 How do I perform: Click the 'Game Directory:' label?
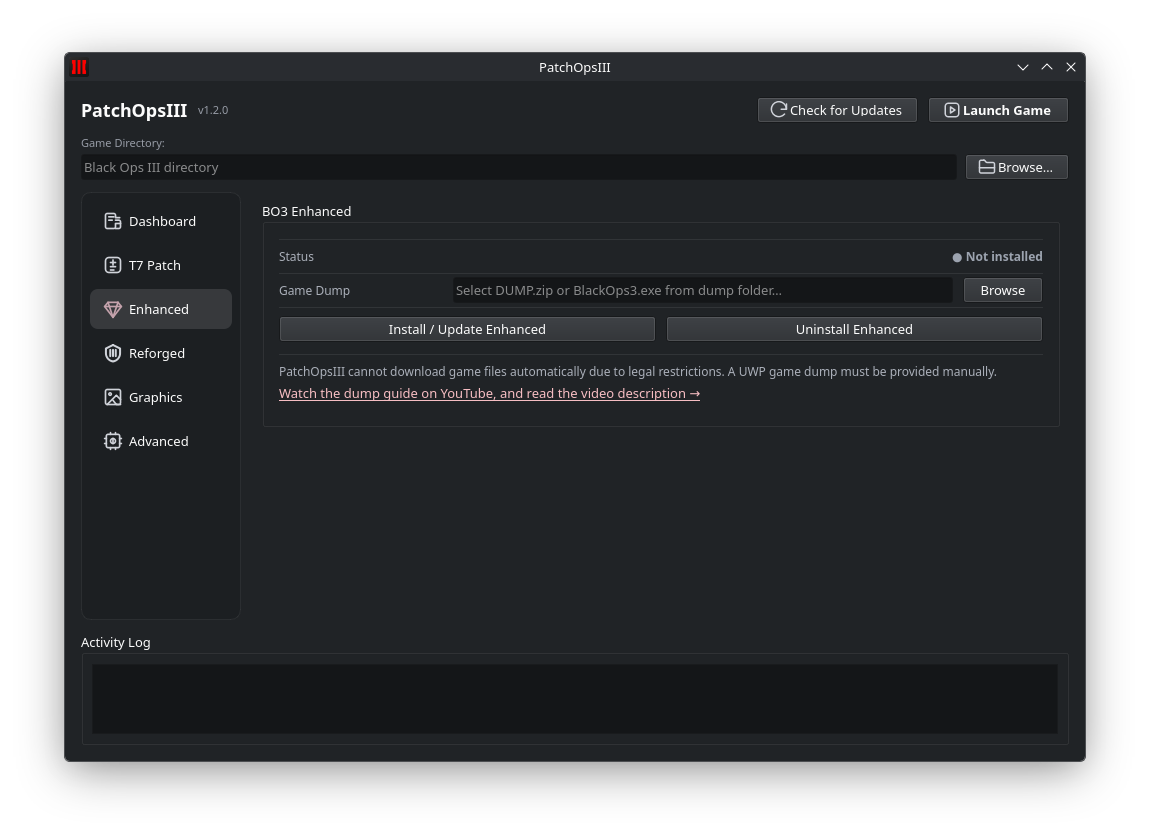[x=122, y=143]
